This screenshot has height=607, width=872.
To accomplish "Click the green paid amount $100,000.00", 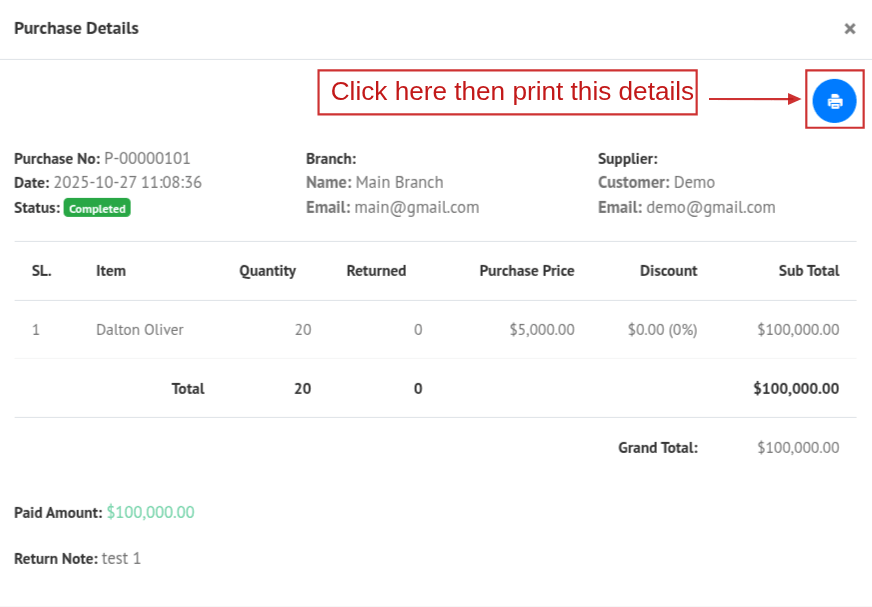I will [150, 512].
